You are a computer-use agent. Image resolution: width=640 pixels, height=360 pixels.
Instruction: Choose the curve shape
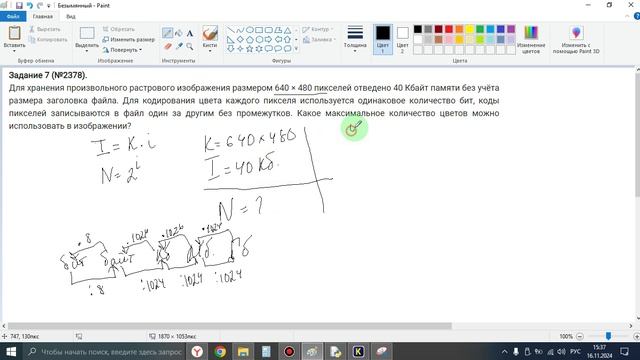click(240, 30)
